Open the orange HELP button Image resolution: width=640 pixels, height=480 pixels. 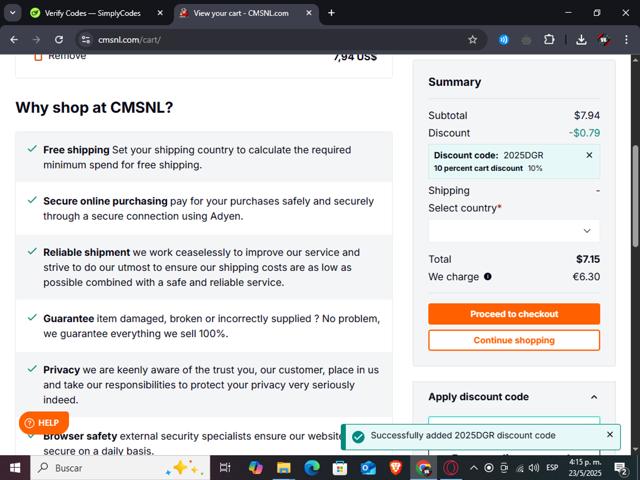tap(44, 423)
